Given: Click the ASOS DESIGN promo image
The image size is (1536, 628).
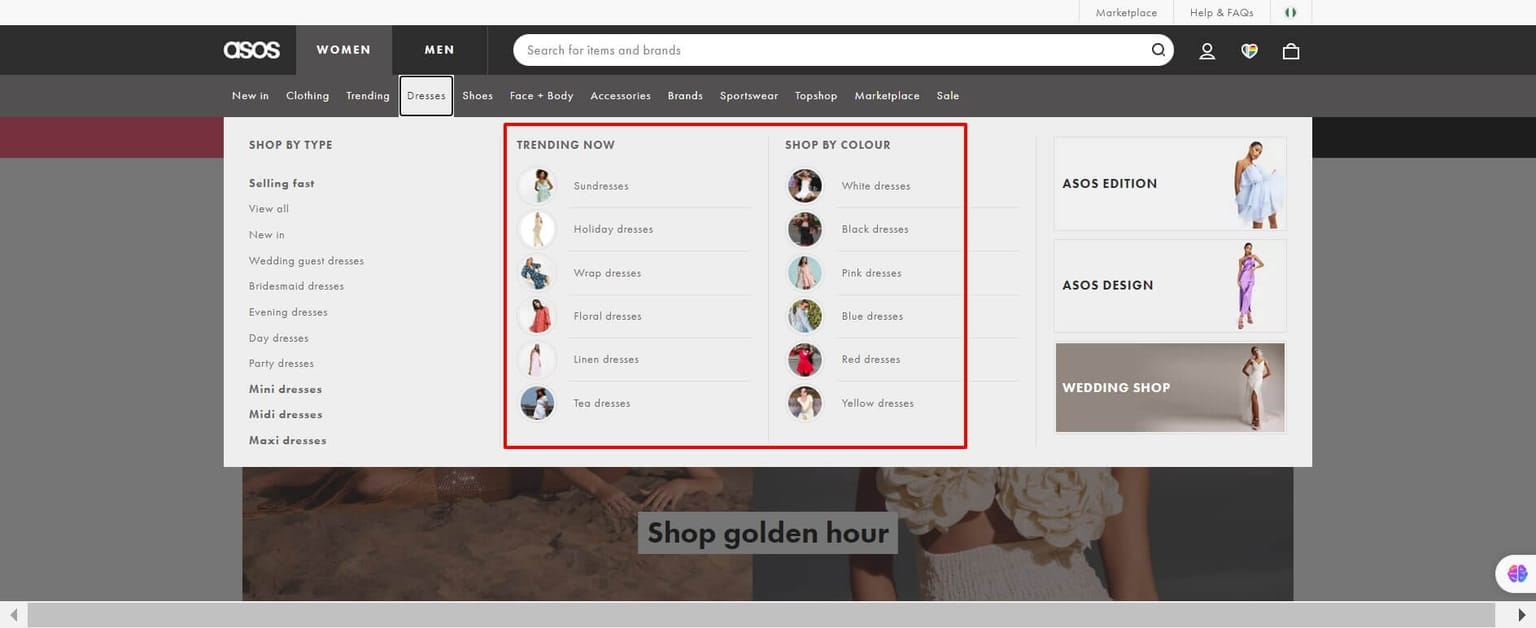Looking at the screenshot, I should coord(1168,285).
